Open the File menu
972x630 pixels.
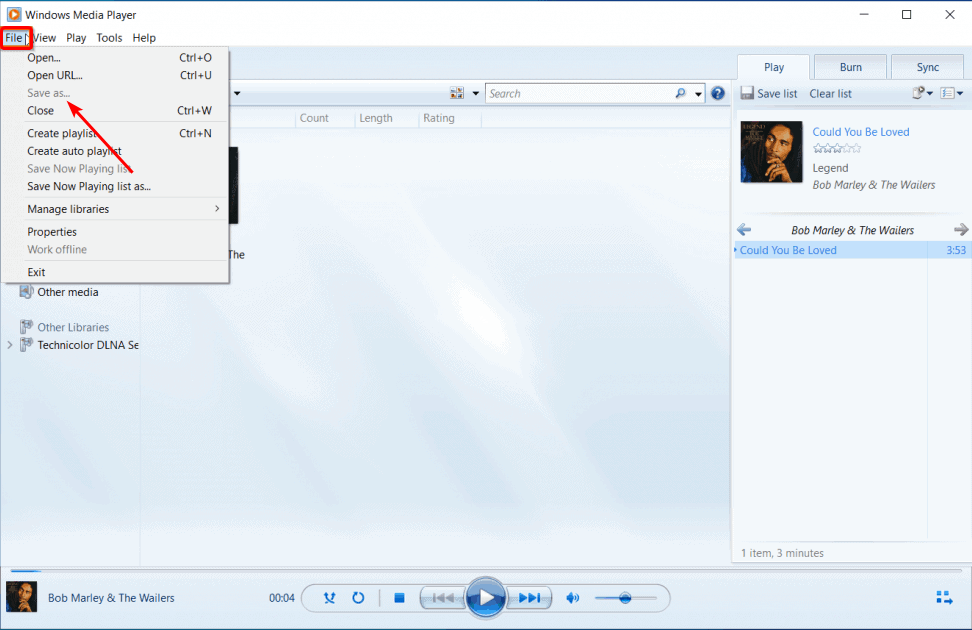pyautogui.click(x=14, y=38)
